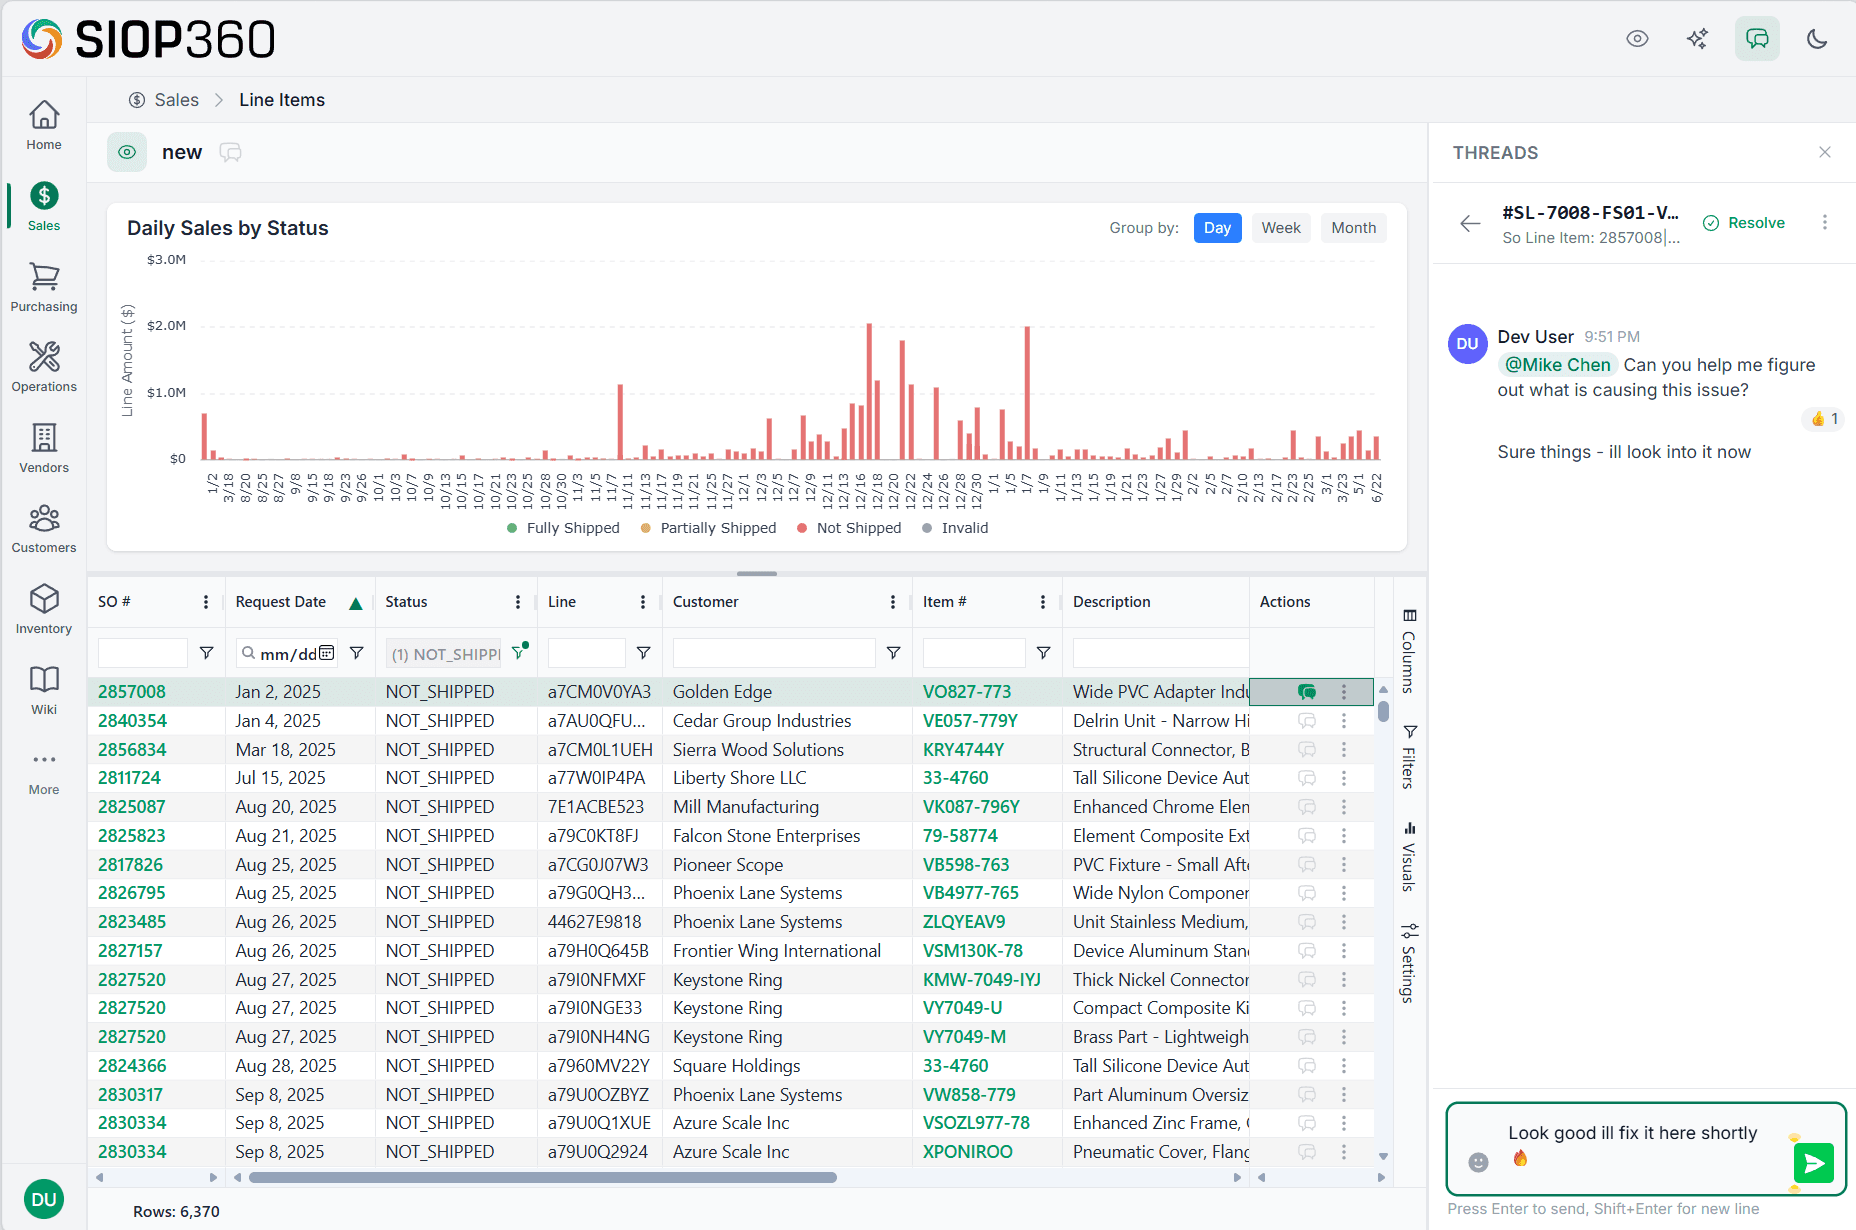
Task: Open the SO # column options menu
Action: (x=205, y=601)
